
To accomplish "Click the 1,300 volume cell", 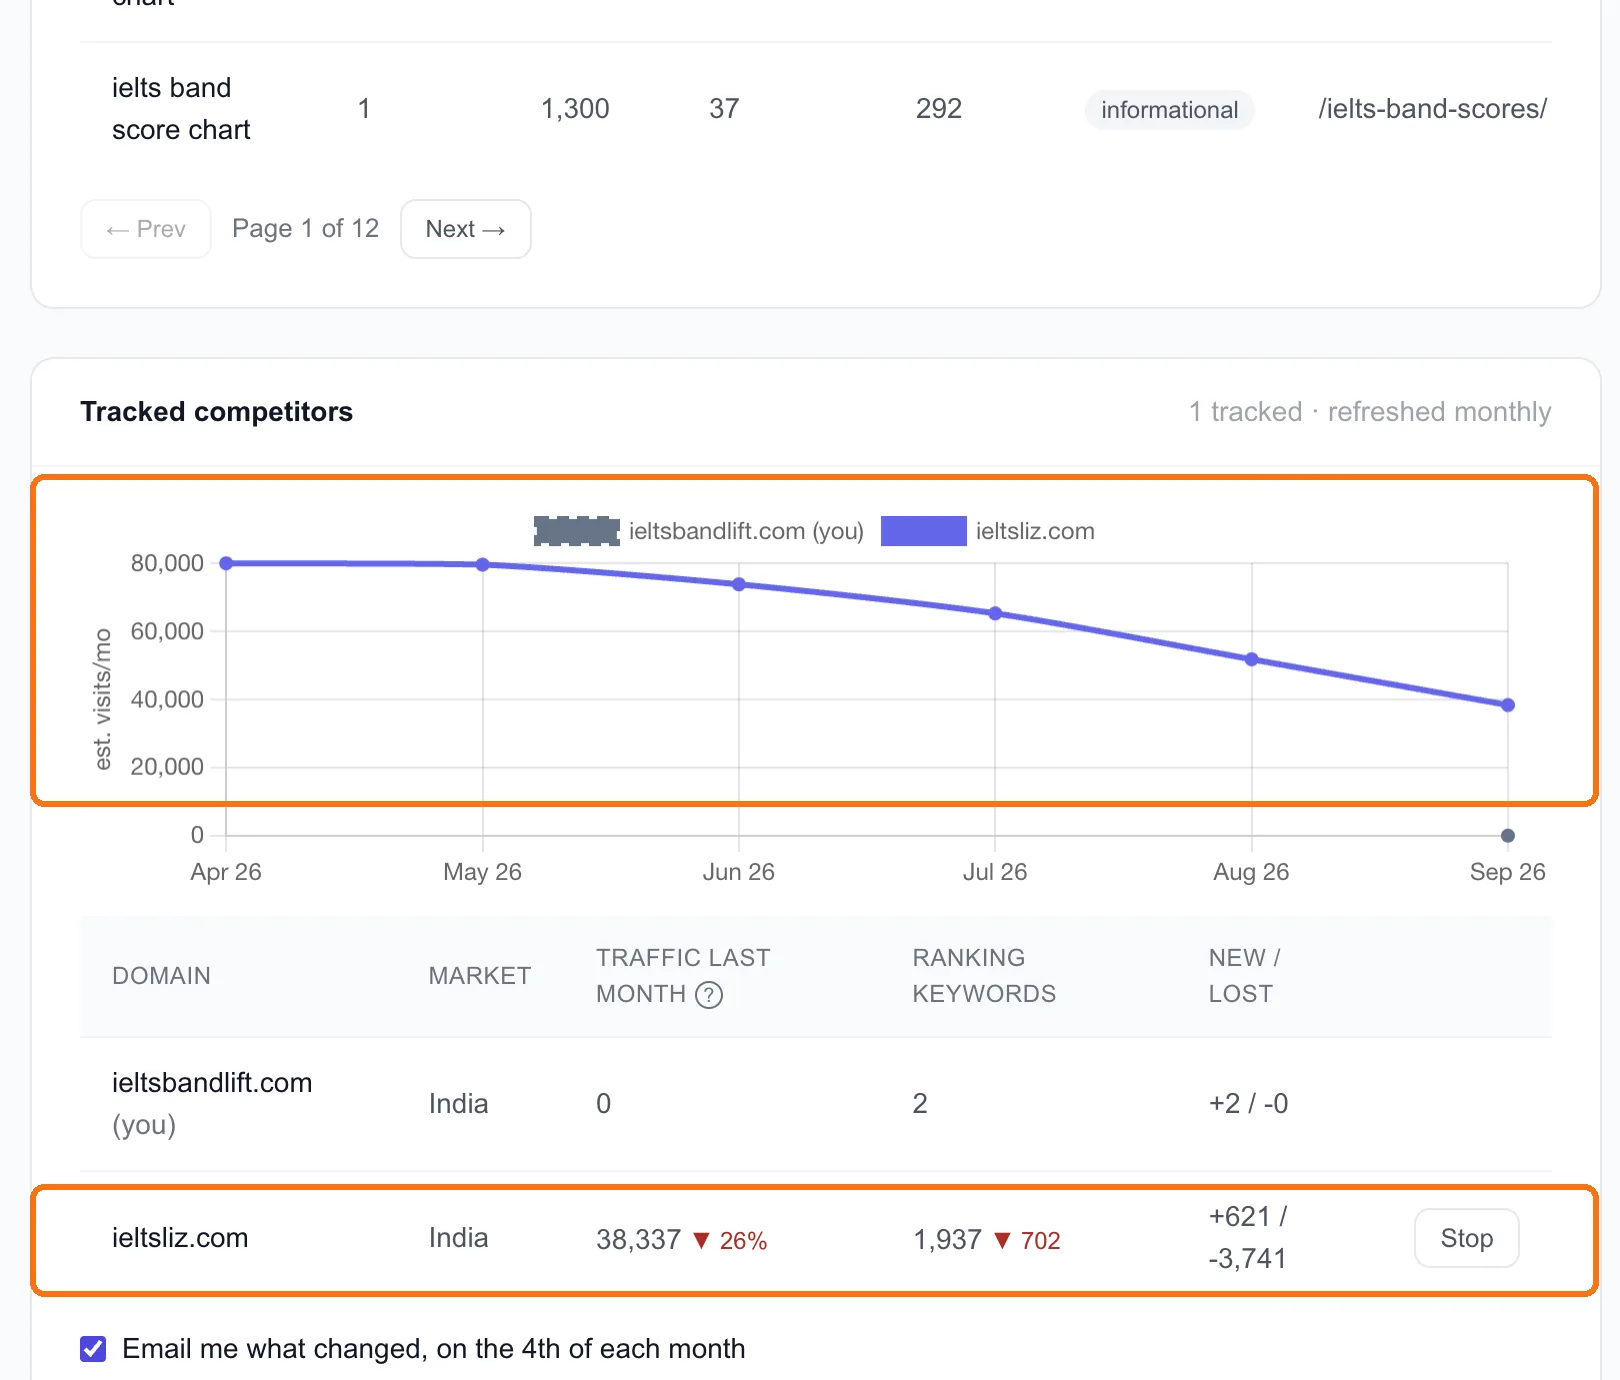I will (x=575, y=109).
